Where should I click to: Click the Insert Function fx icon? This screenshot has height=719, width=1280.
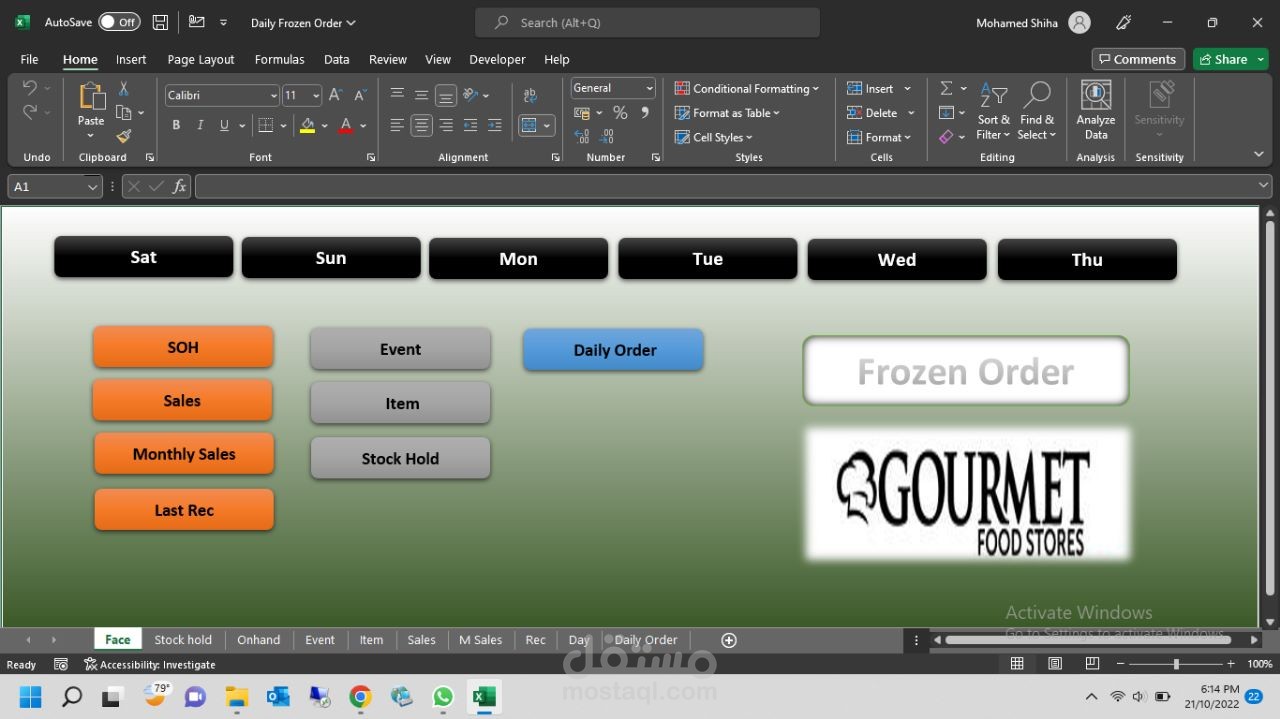click(x=179, y=186)
